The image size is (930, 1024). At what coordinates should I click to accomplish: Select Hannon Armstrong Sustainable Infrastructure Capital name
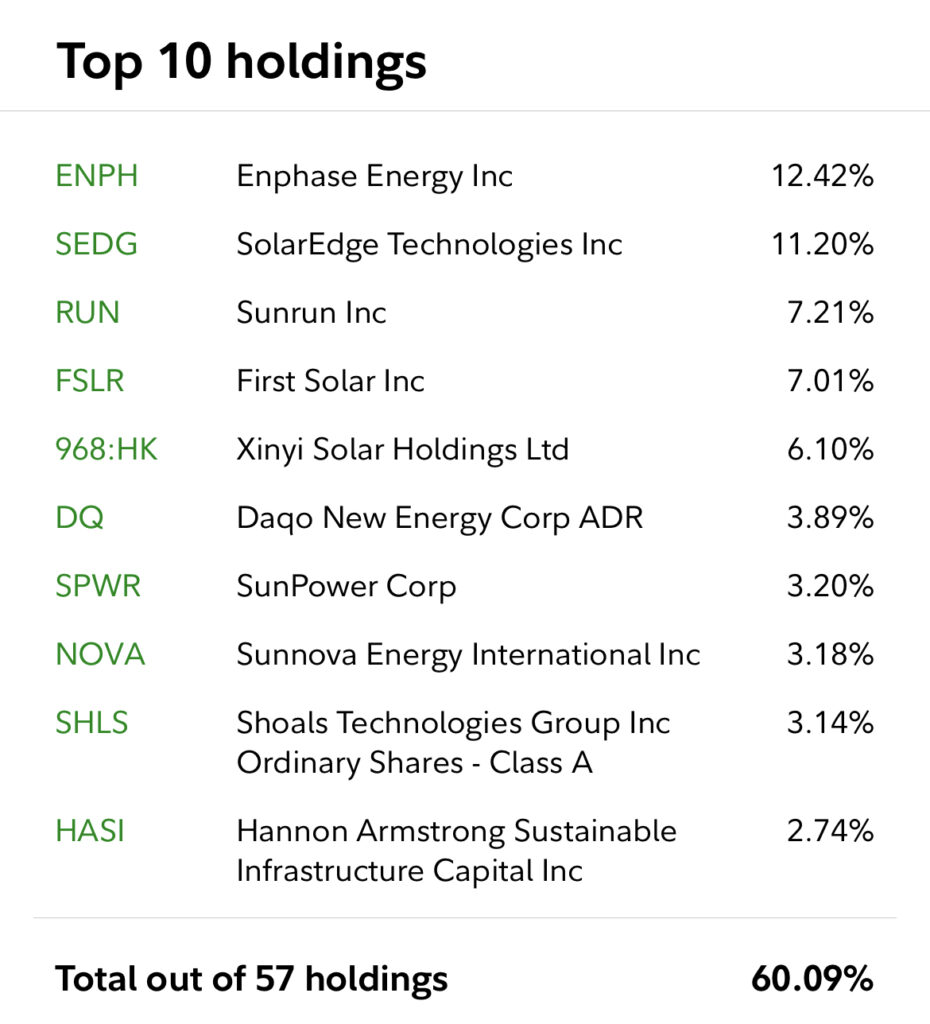(457, 851)
